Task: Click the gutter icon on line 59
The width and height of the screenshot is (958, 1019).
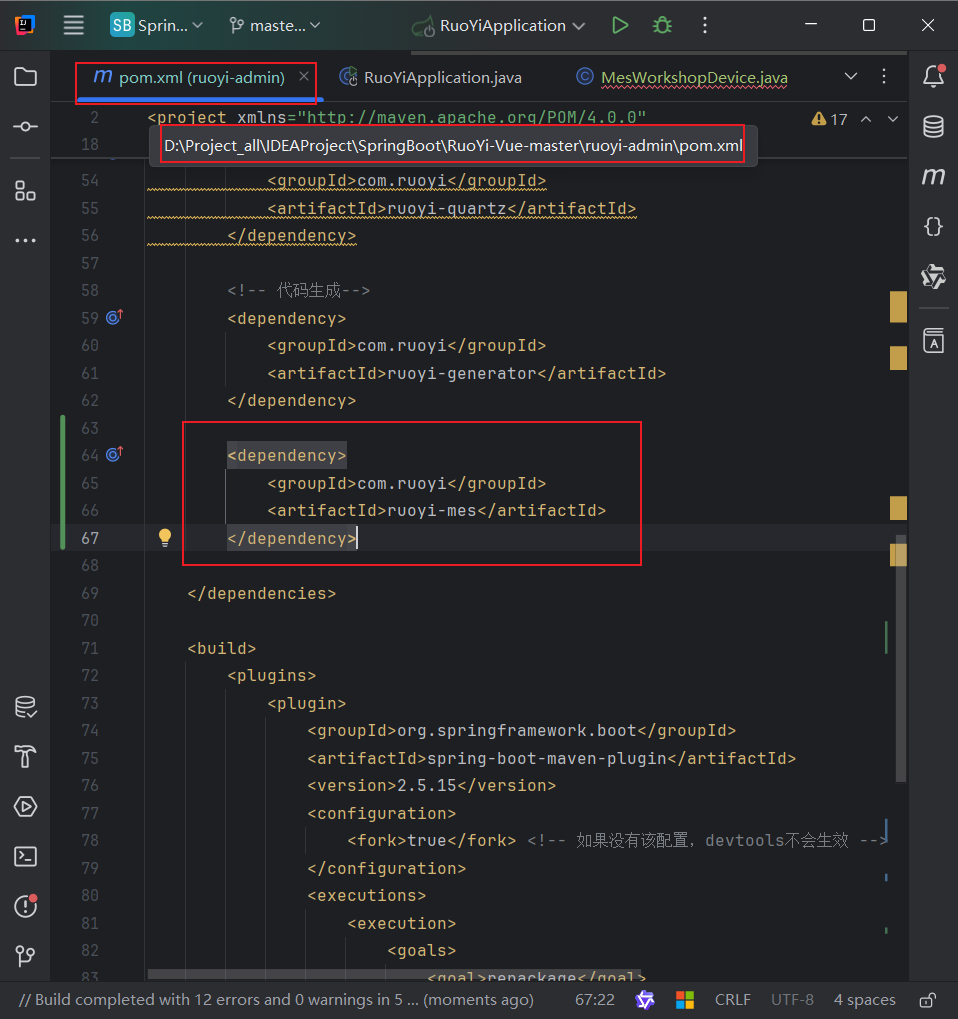Action: coord(114,317)
